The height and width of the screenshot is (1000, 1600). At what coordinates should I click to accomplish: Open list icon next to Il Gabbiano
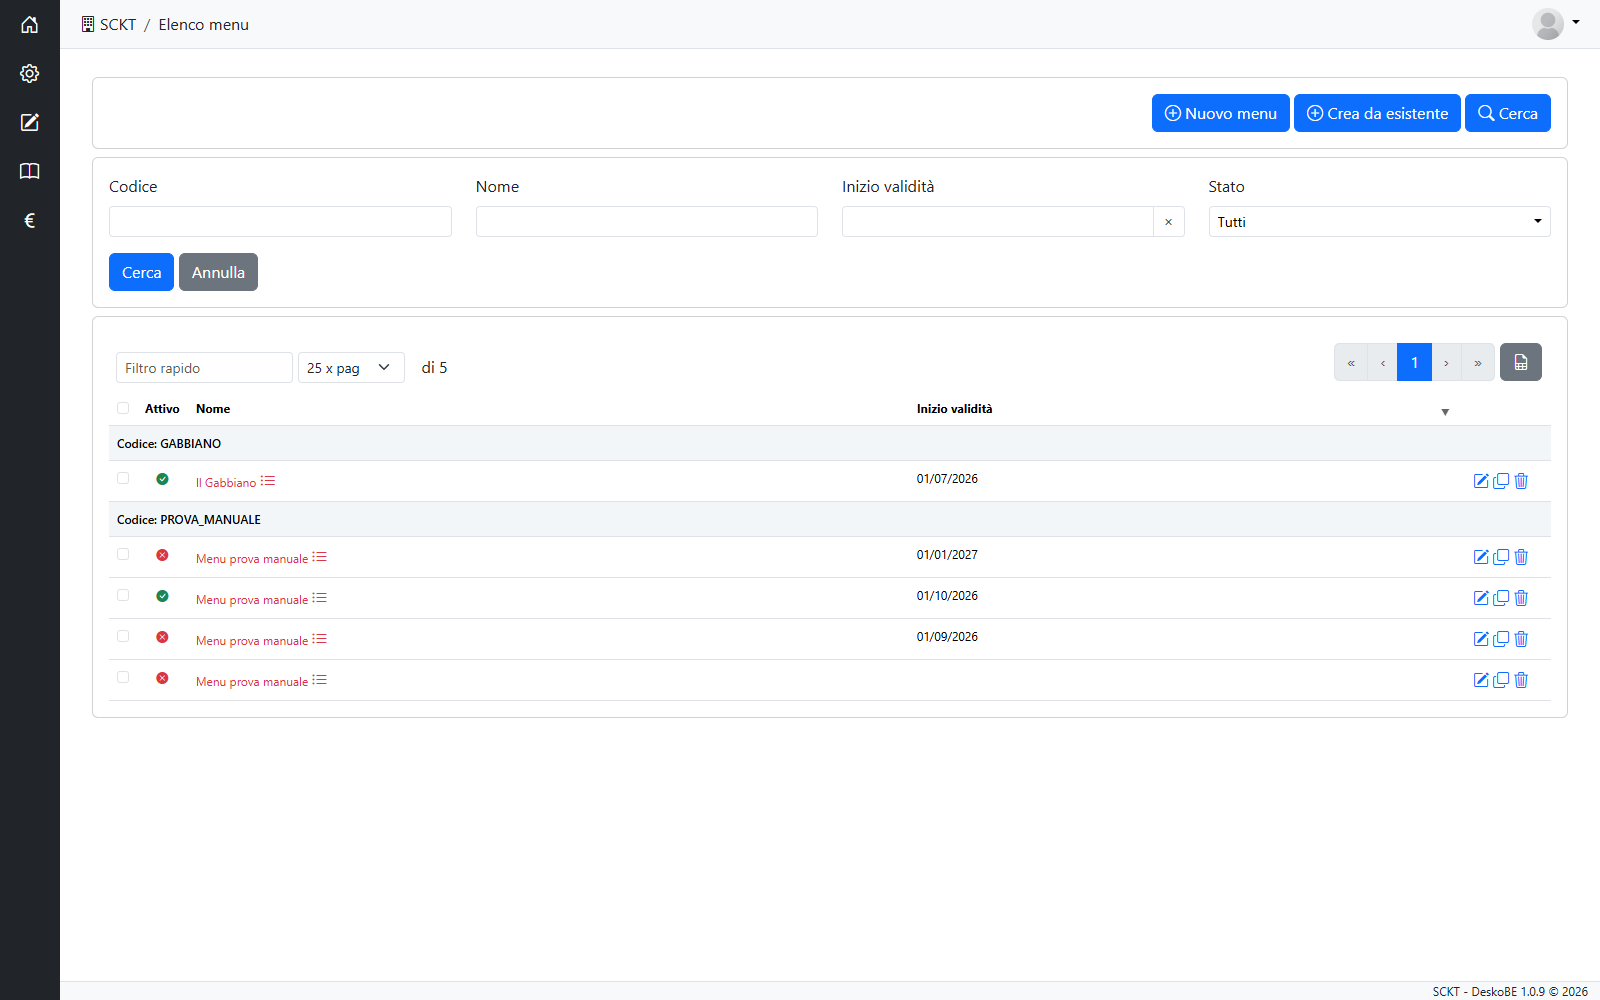(x=268, y=481)
